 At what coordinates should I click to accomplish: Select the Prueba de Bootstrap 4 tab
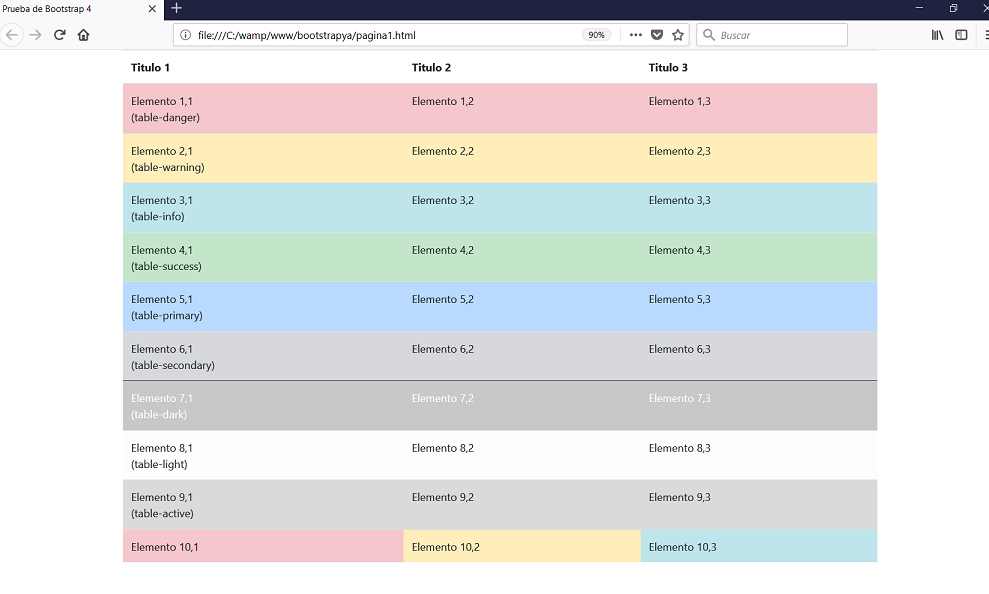[81, 9]
